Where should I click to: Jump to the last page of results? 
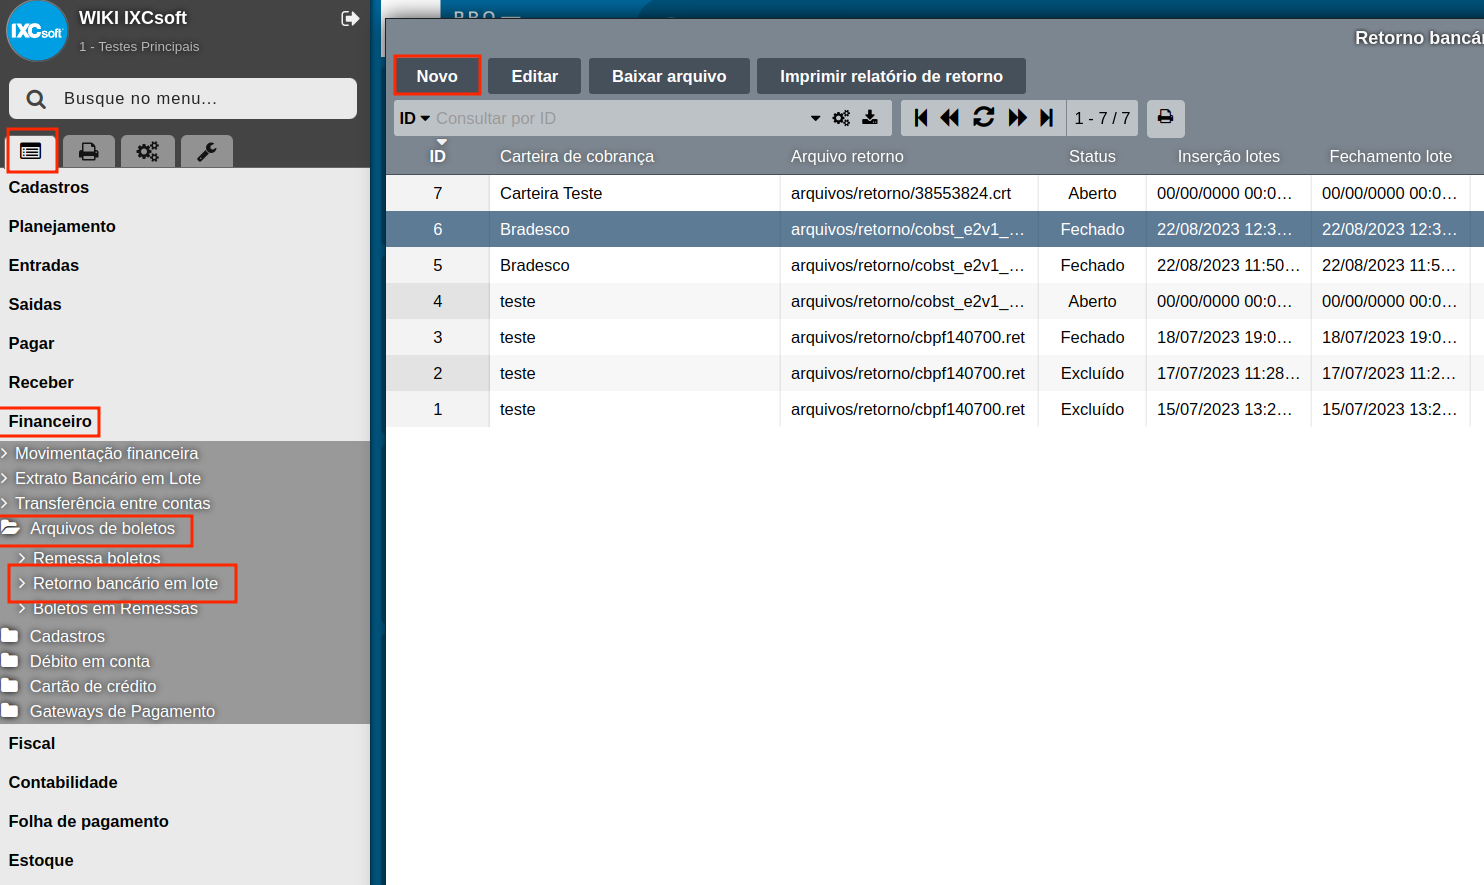pos(1046,118)
